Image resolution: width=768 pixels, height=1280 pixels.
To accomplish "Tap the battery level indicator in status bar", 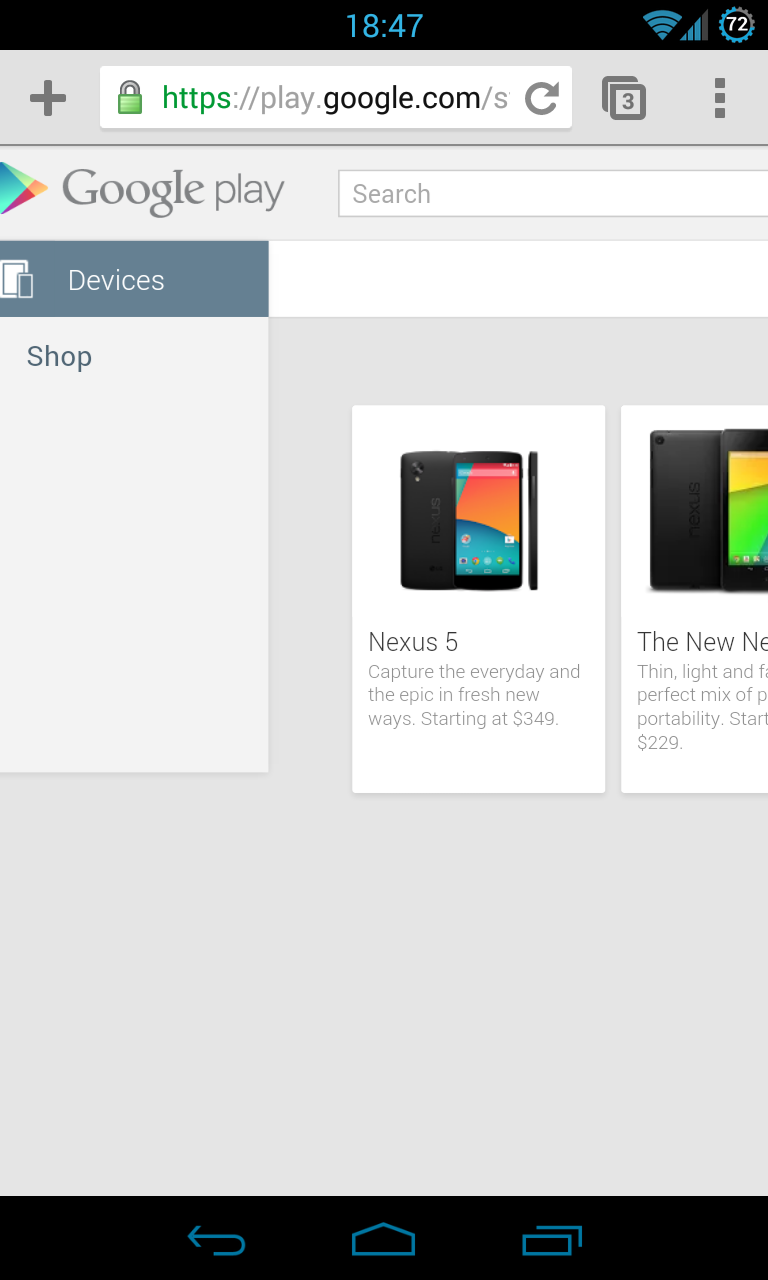I will [737, 24].
